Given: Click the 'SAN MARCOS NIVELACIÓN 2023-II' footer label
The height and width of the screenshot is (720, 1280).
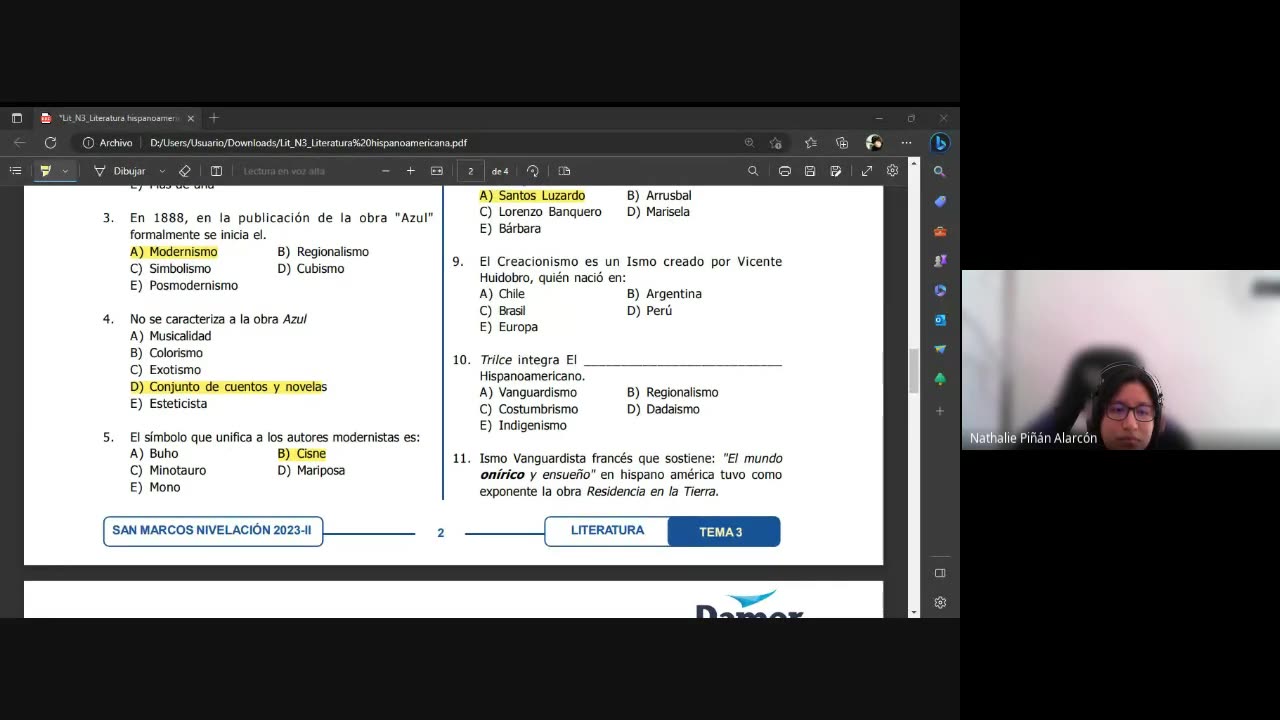Looking at the screenshot, I should click(x=213, y=531).
